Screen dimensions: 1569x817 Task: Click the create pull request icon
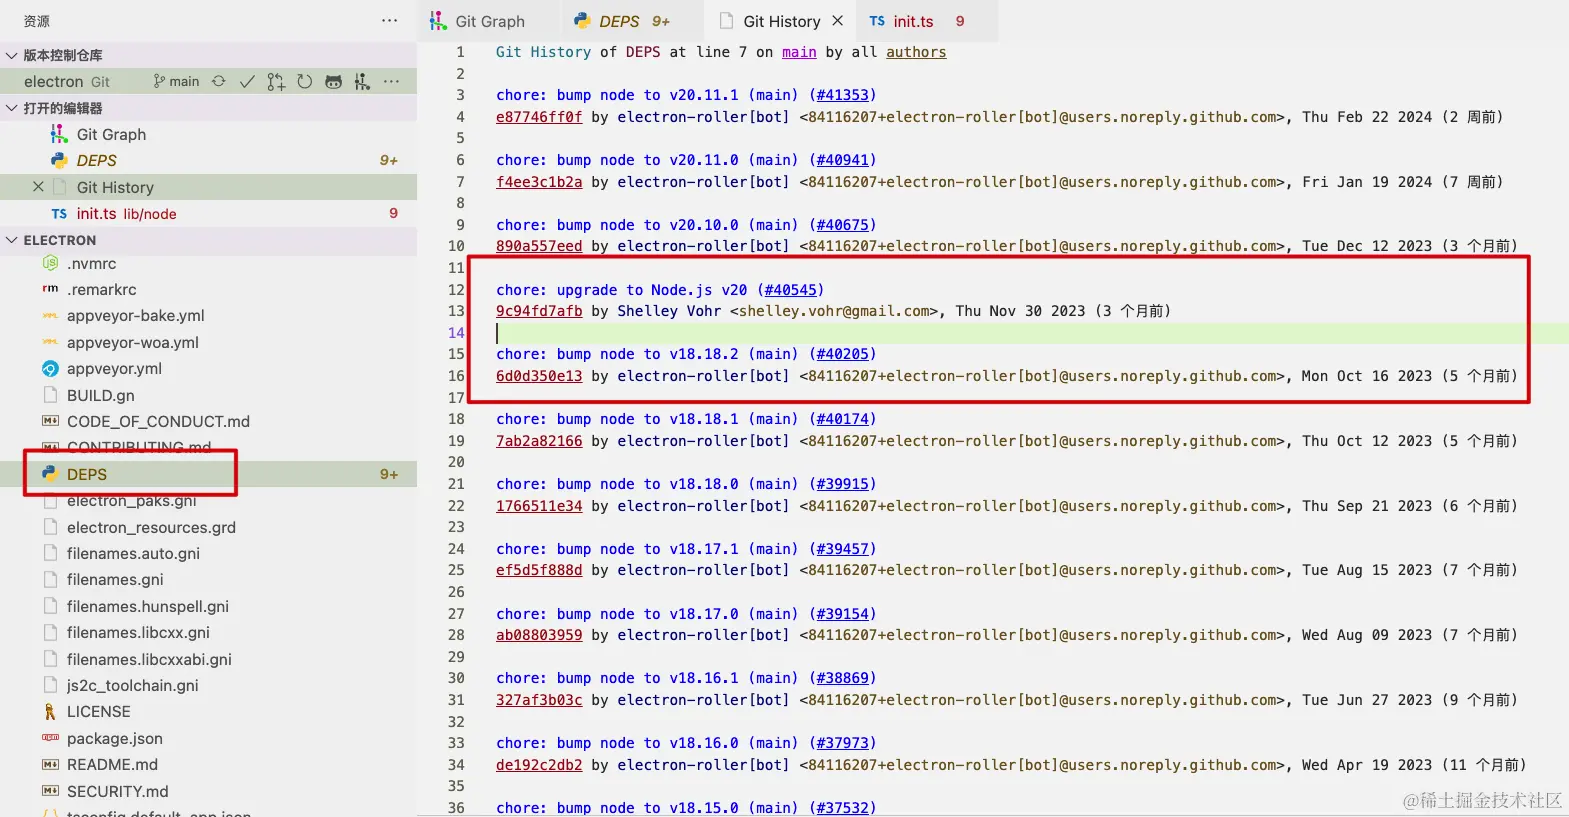click(x=276, y=81)
